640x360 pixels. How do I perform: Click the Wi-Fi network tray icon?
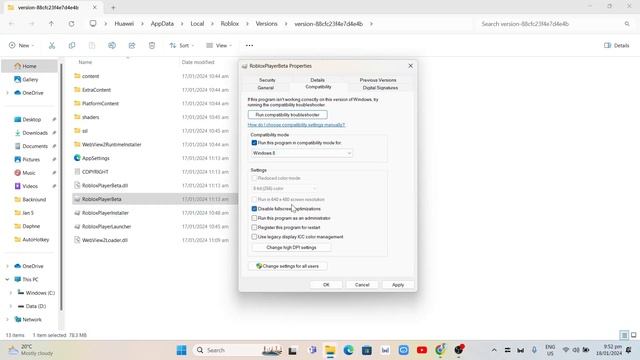pos(566,350)
